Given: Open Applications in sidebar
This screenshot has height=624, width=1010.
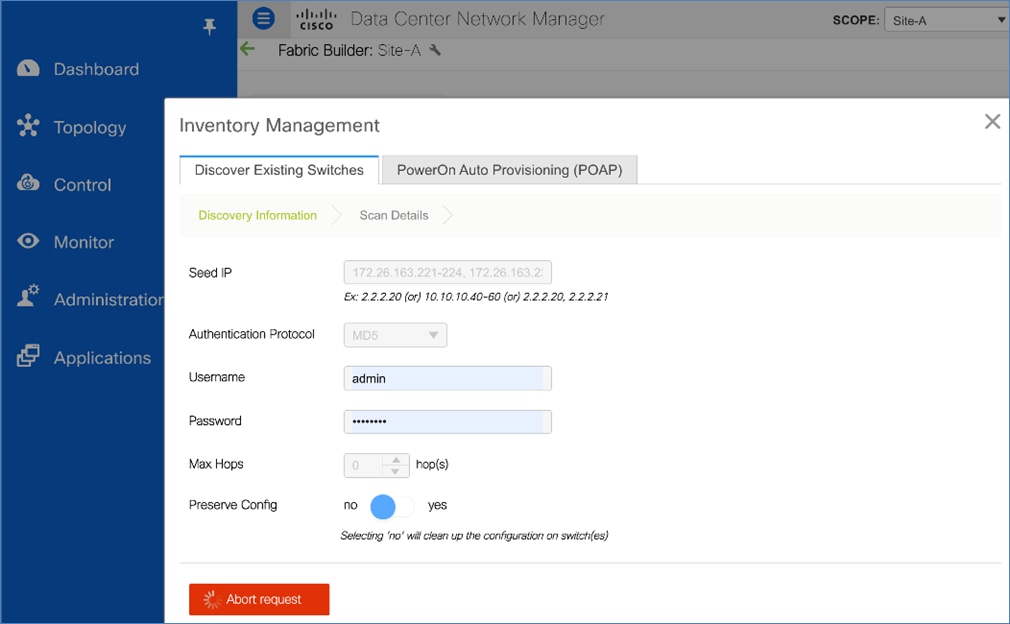Looking at the screenshot, I should coord(102,358).
